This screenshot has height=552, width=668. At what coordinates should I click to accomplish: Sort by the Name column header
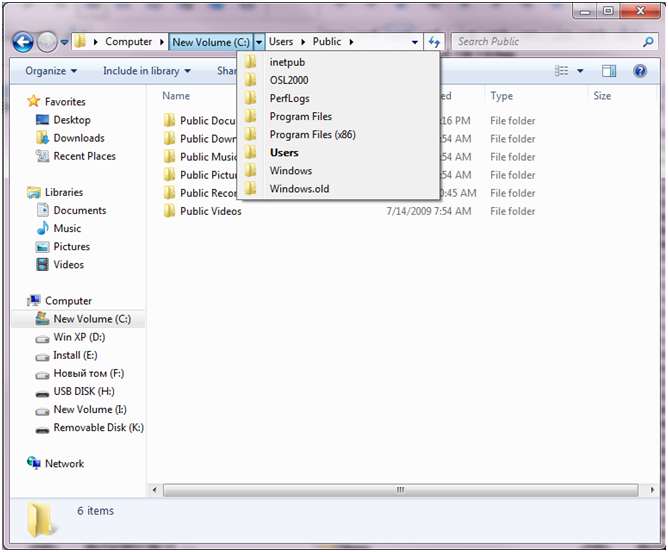tap(176, 96)
